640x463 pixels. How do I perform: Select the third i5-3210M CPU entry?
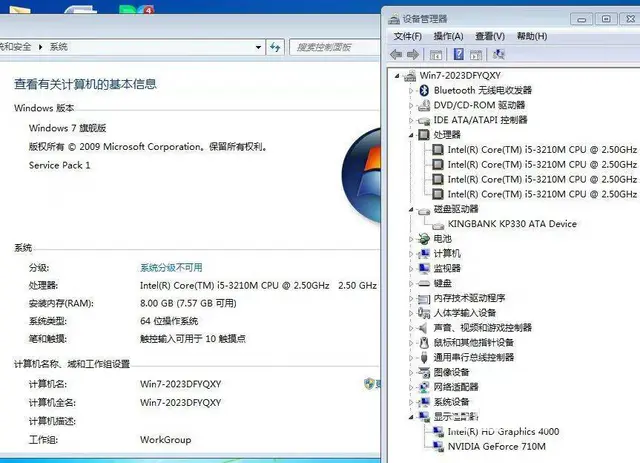click(542, 180)
